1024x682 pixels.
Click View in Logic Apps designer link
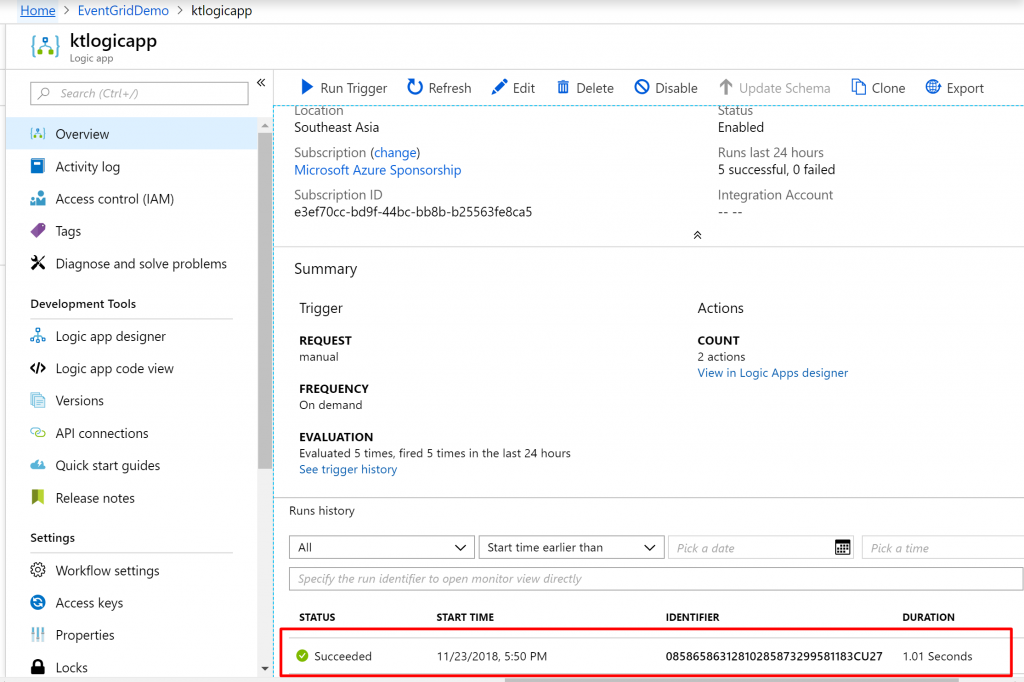point(773,372)
